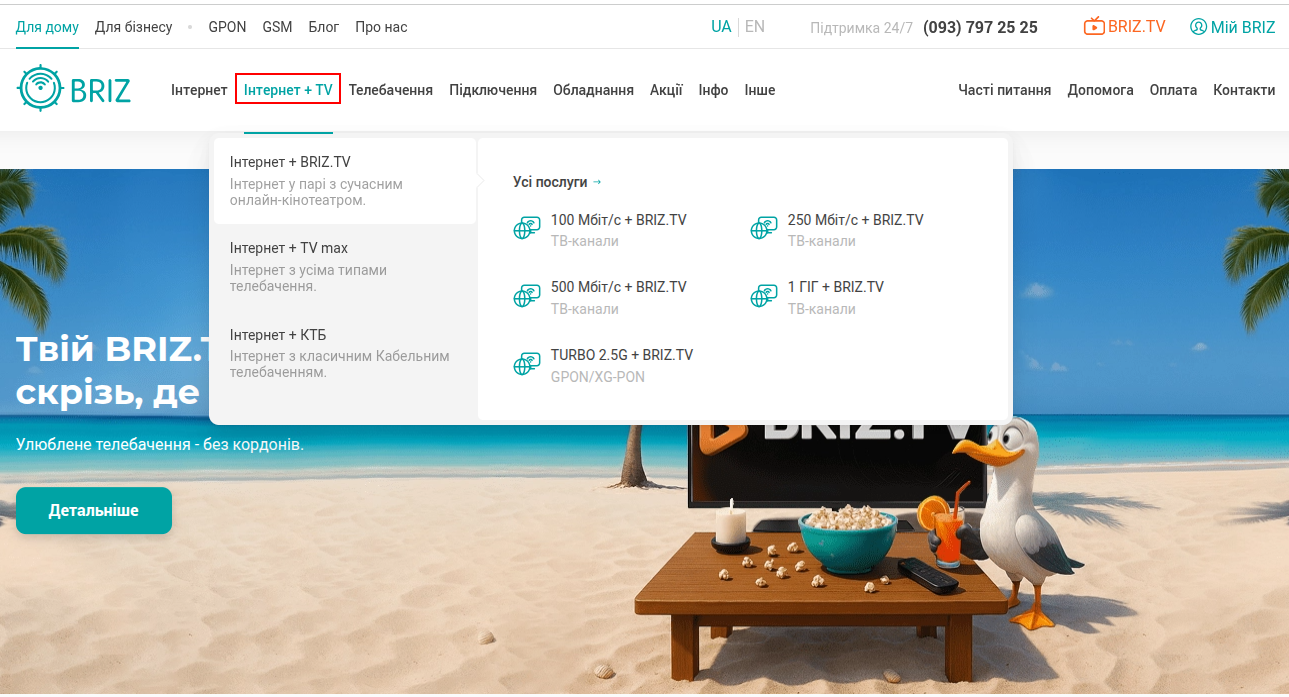
Task: Click the globe icon beside 250 Мбіт/с + BRIZ.TV
Action: [763, 229]
